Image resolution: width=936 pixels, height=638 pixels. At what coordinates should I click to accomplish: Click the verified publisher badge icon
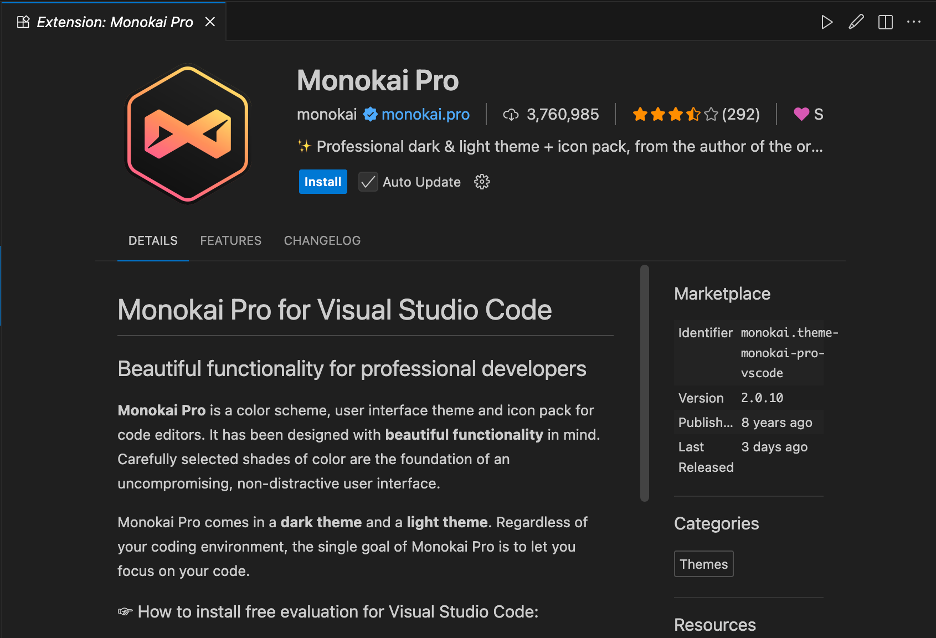(370, 114)
